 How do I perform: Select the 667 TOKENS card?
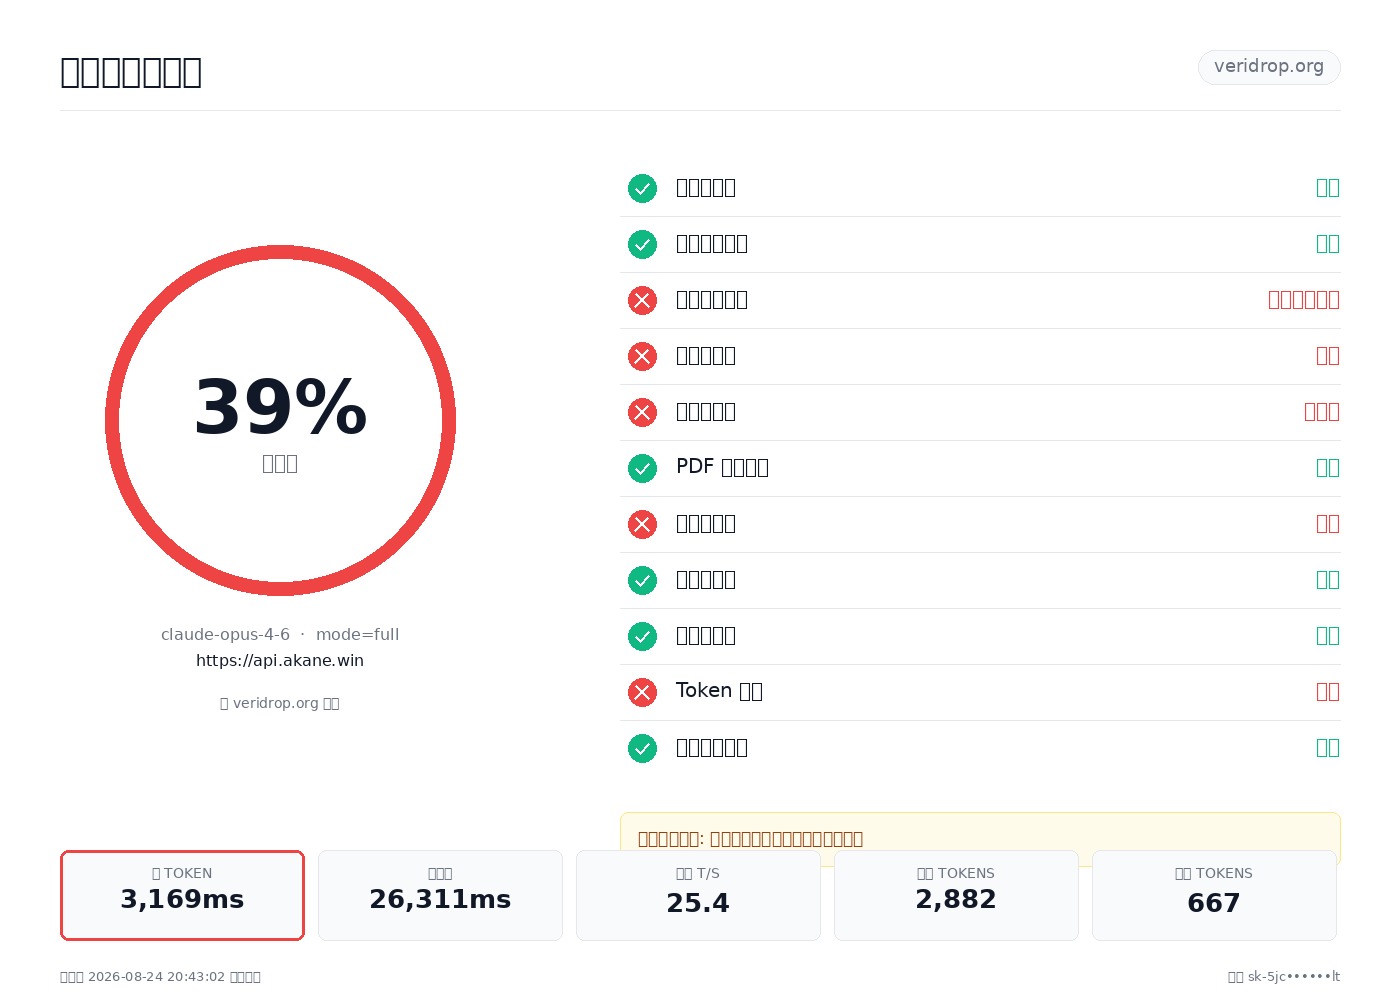(x=1214, y=895)
